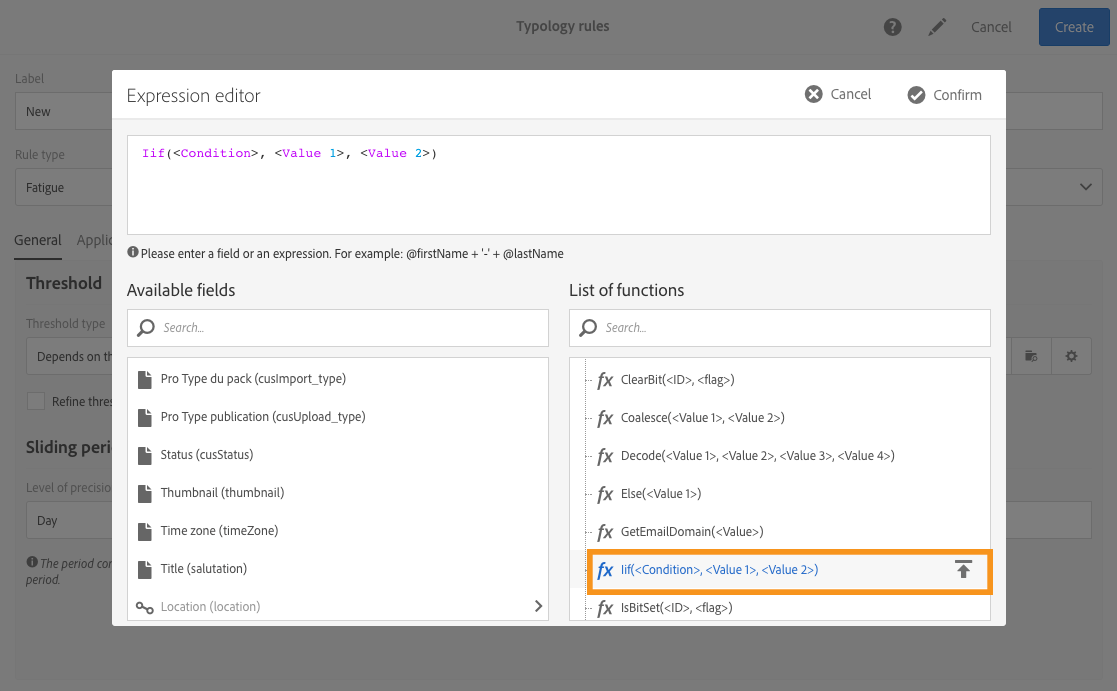1117x691 pixels.
Task: Click the settings gear icon behind dialog
Action: pos(1071,356)
